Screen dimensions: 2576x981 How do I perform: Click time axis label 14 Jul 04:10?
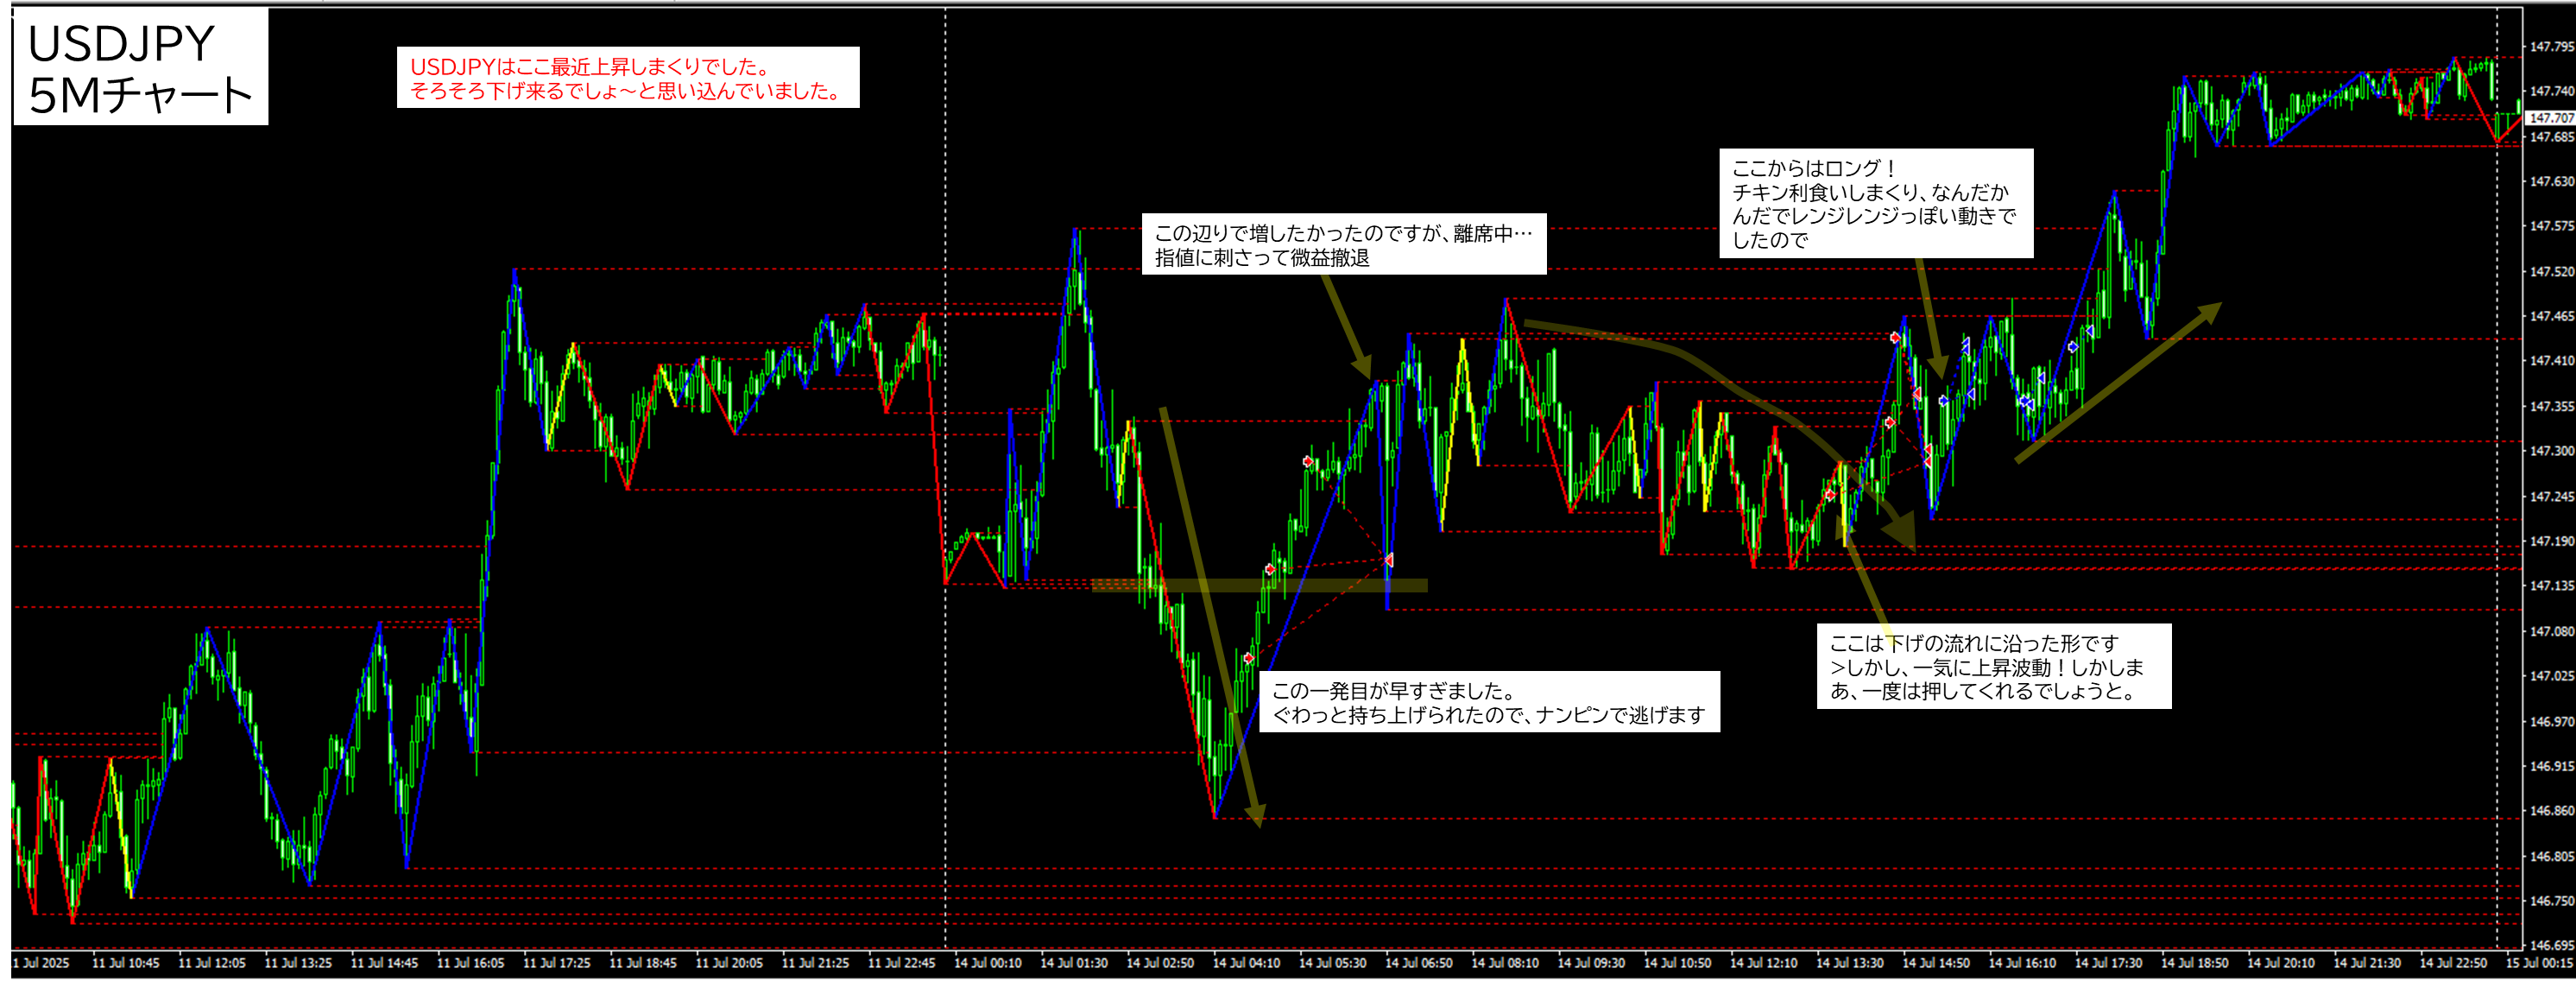coord(1246,963)
